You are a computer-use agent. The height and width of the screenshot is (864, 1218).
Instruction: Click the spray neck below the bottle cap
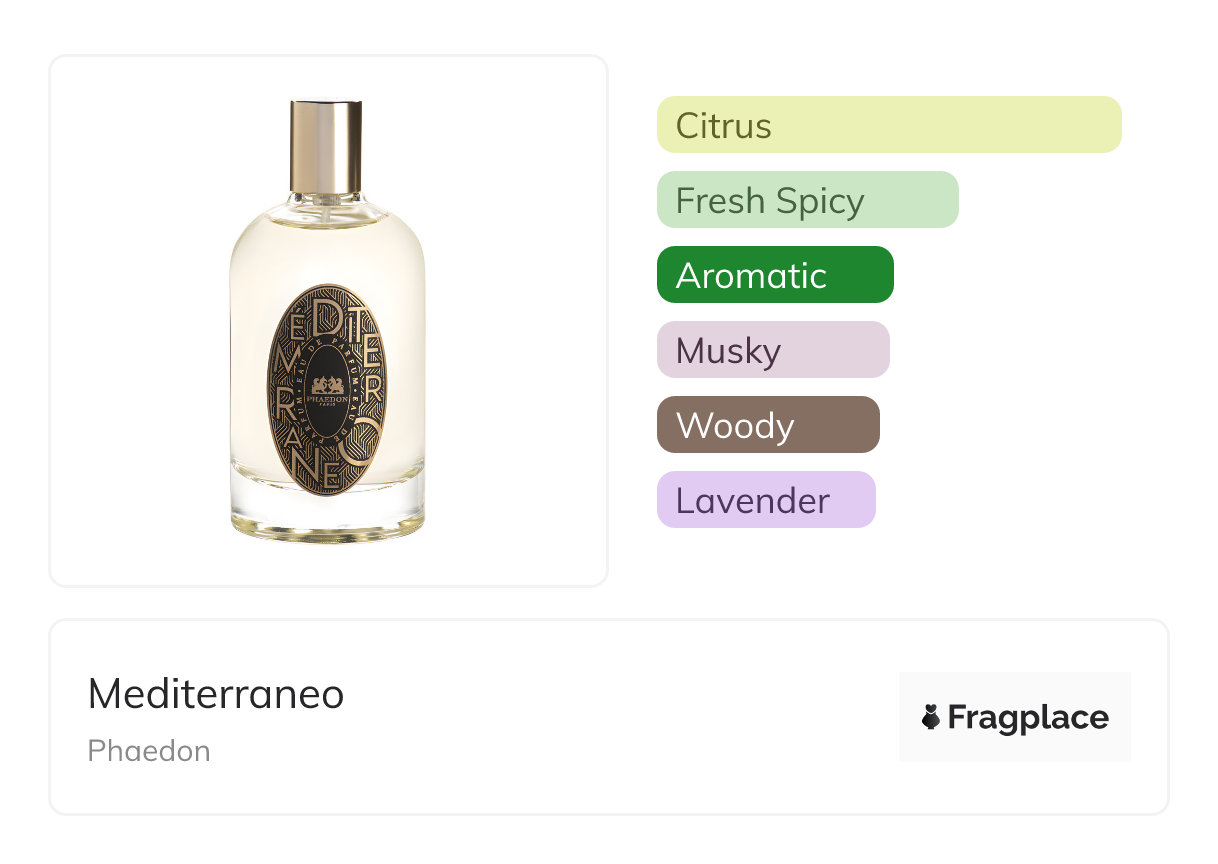point(326,203)
